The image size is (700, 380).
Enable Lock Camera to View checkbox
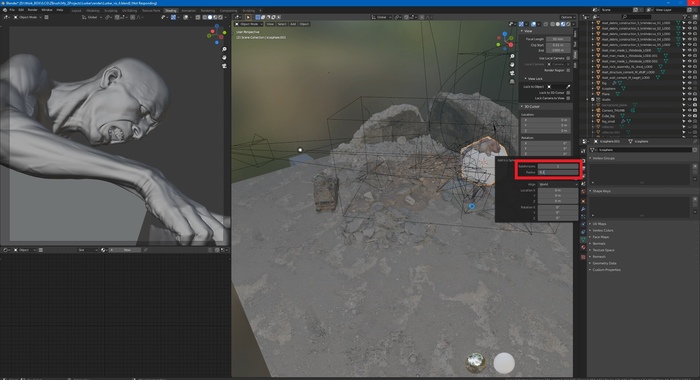click(568, 98)
